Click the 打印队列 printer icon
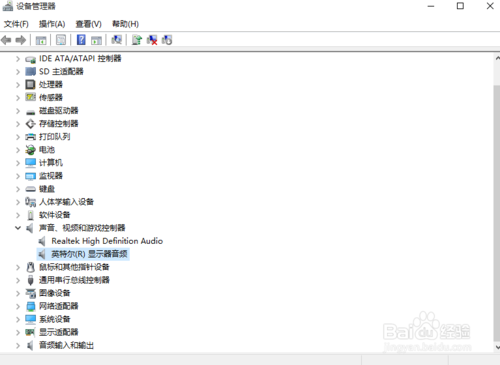500x365 pixels. pyautogui.click(x=31, y=137)
